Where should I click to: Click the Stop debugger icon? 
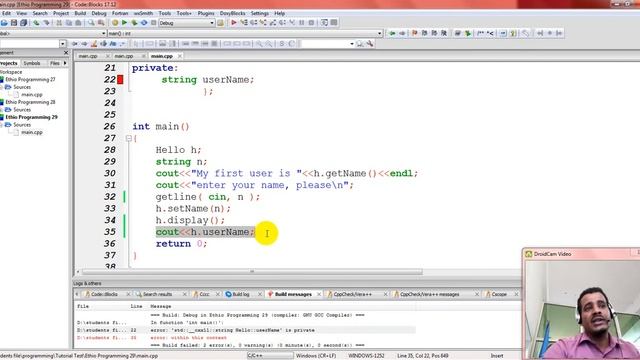click(x=311, y=23)
